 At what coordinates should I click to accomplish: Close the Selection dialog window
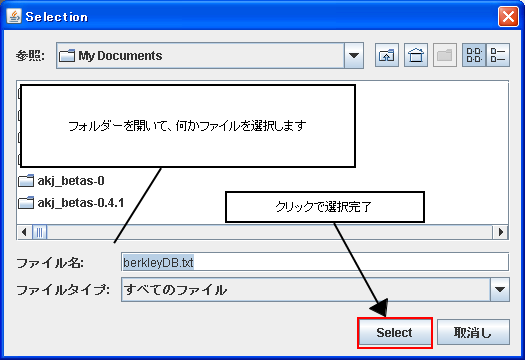508,16
